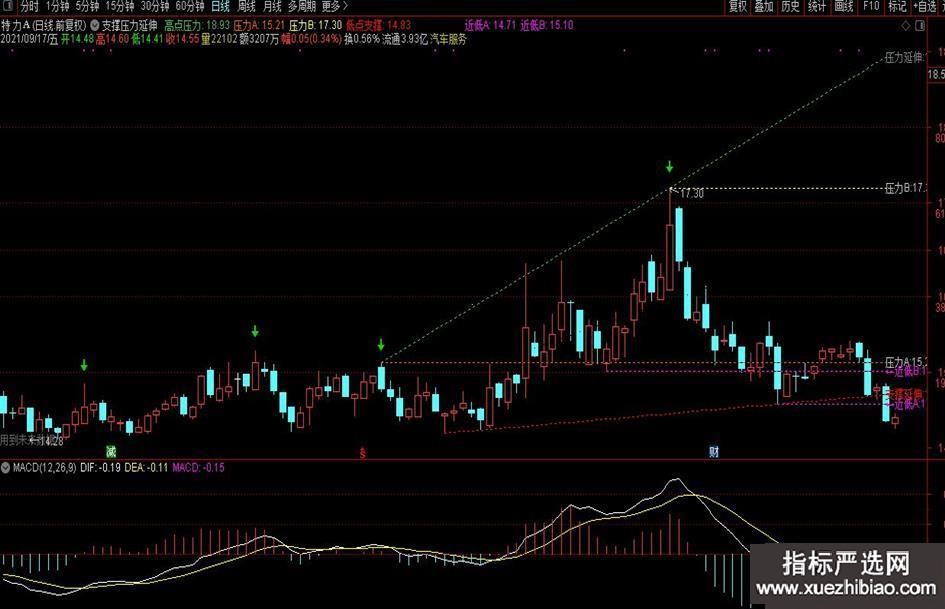Click the 低点支撑: 14.83 value
Viewport: 945px width, 609px height.
pos(378,25)
